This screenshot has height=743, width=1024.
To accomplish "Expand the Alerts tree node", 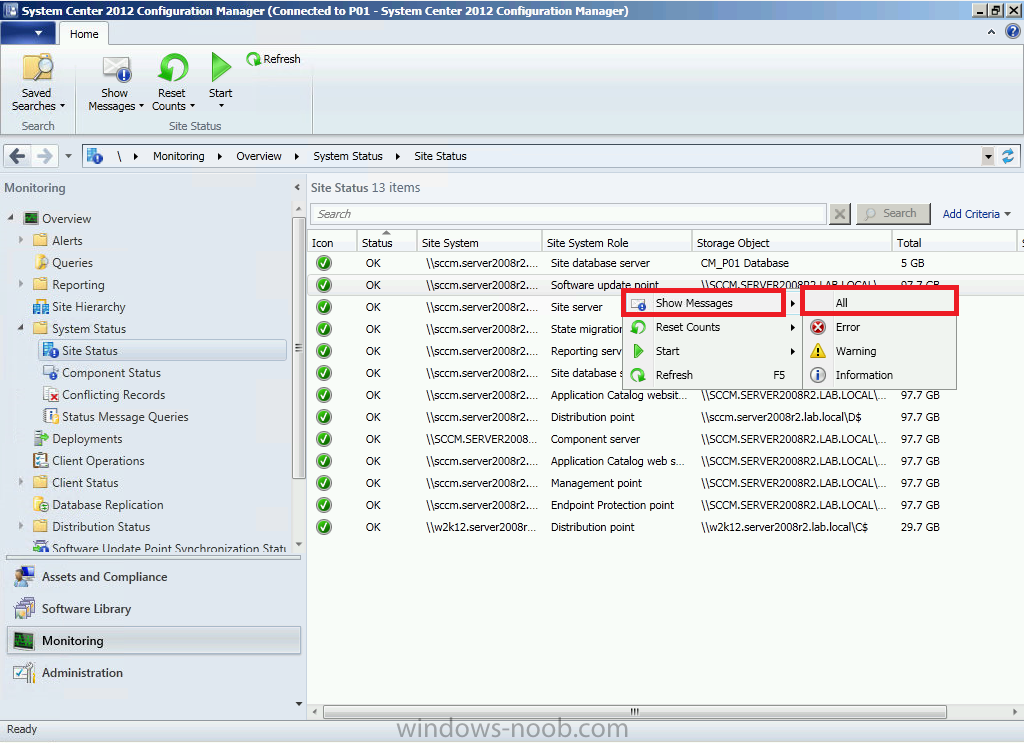I will point(21,240).
